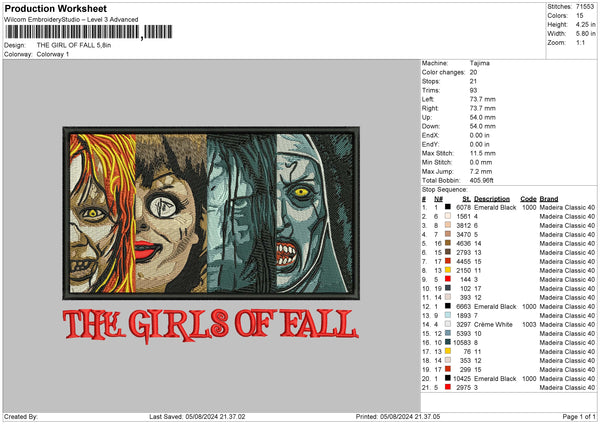Select 'Wilcom EmbroideryStudio – Level 3 Advanced' subtitle
This screenshot has height=424, width=600.
pyautogui.click(x=71, y=20)
